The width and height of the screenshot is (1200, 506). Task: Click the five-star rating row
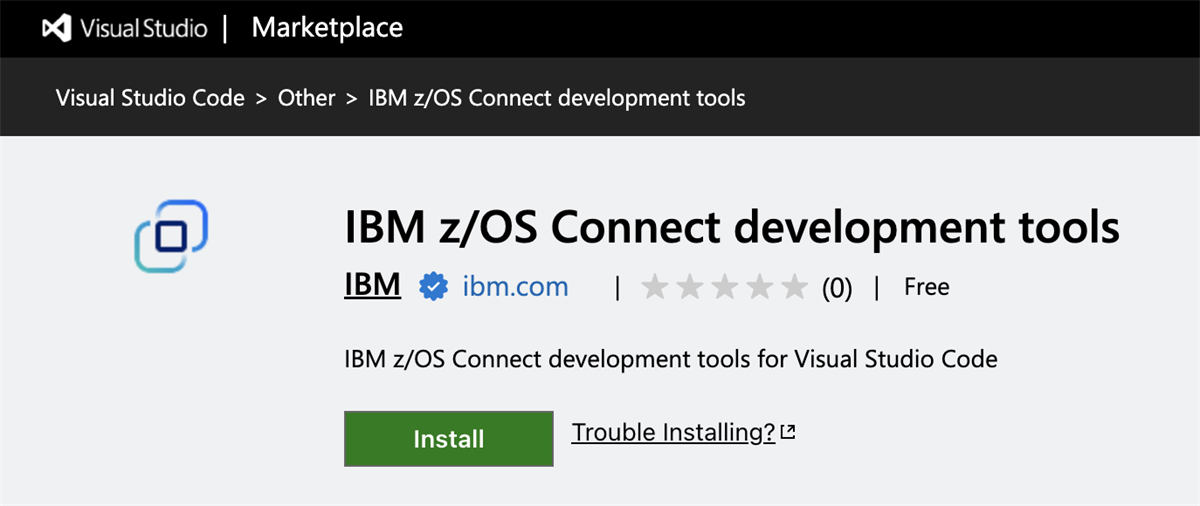[x=724, y=288]
